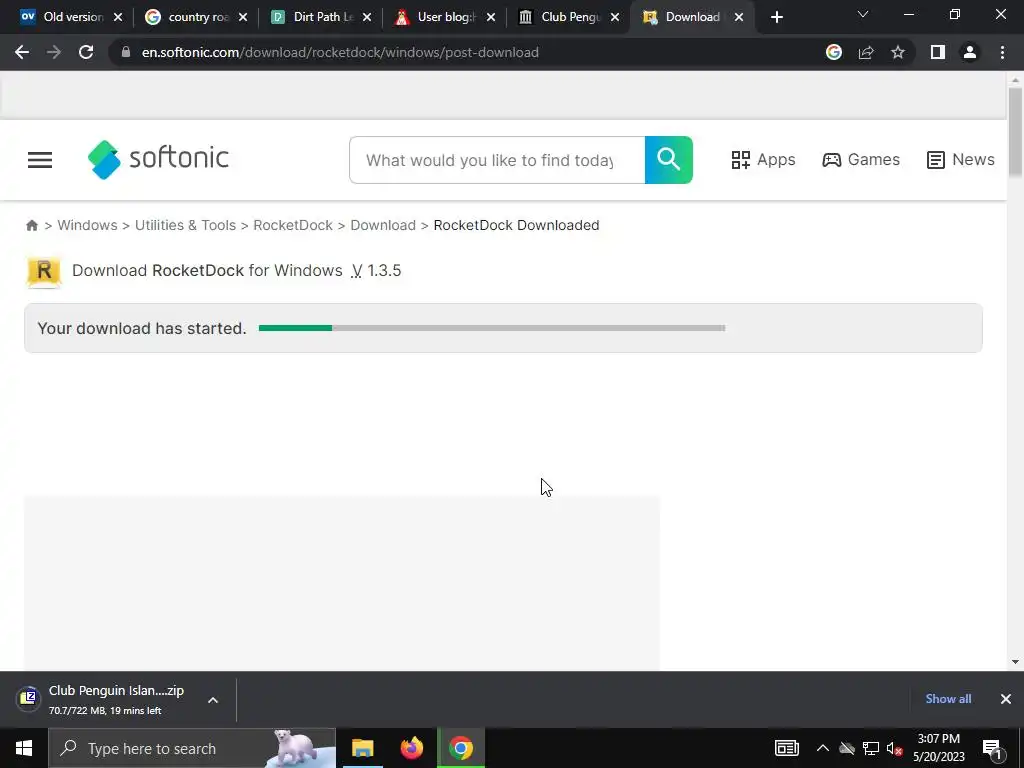Toggle the browser side panel
The image size is (1024, 768).
pyautogui.click(x=938, y=52)
